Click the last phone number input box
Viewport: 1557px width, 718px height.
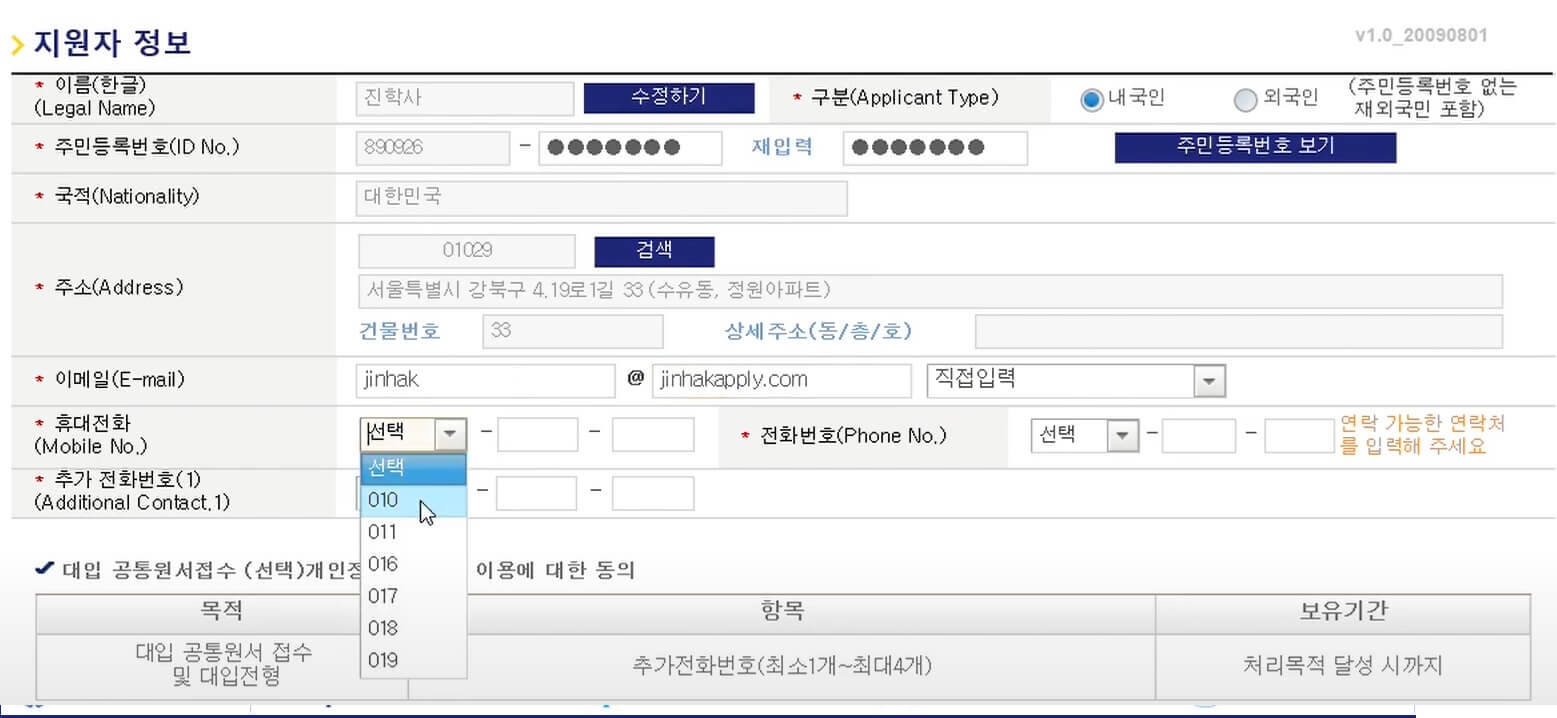pyautogui.click(x=1299, y=436)
